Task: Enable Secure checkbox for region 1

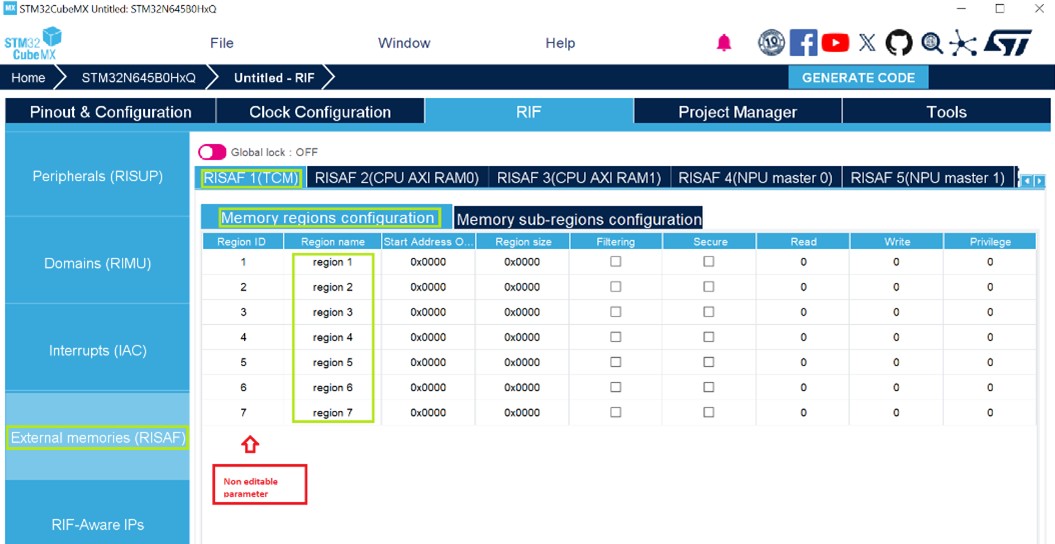Action: point(709,262)
